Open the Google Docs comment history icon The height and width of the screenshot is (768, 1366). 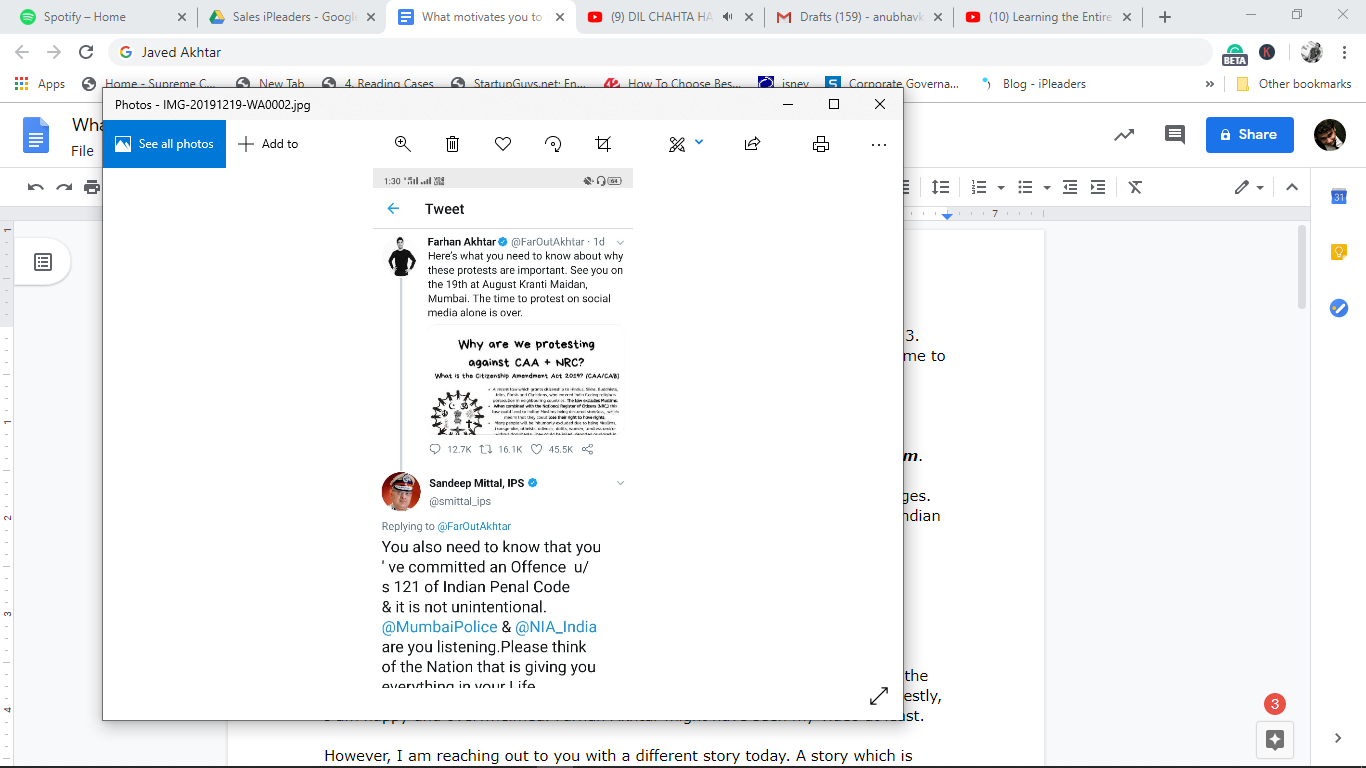[x=1174, y=135]
